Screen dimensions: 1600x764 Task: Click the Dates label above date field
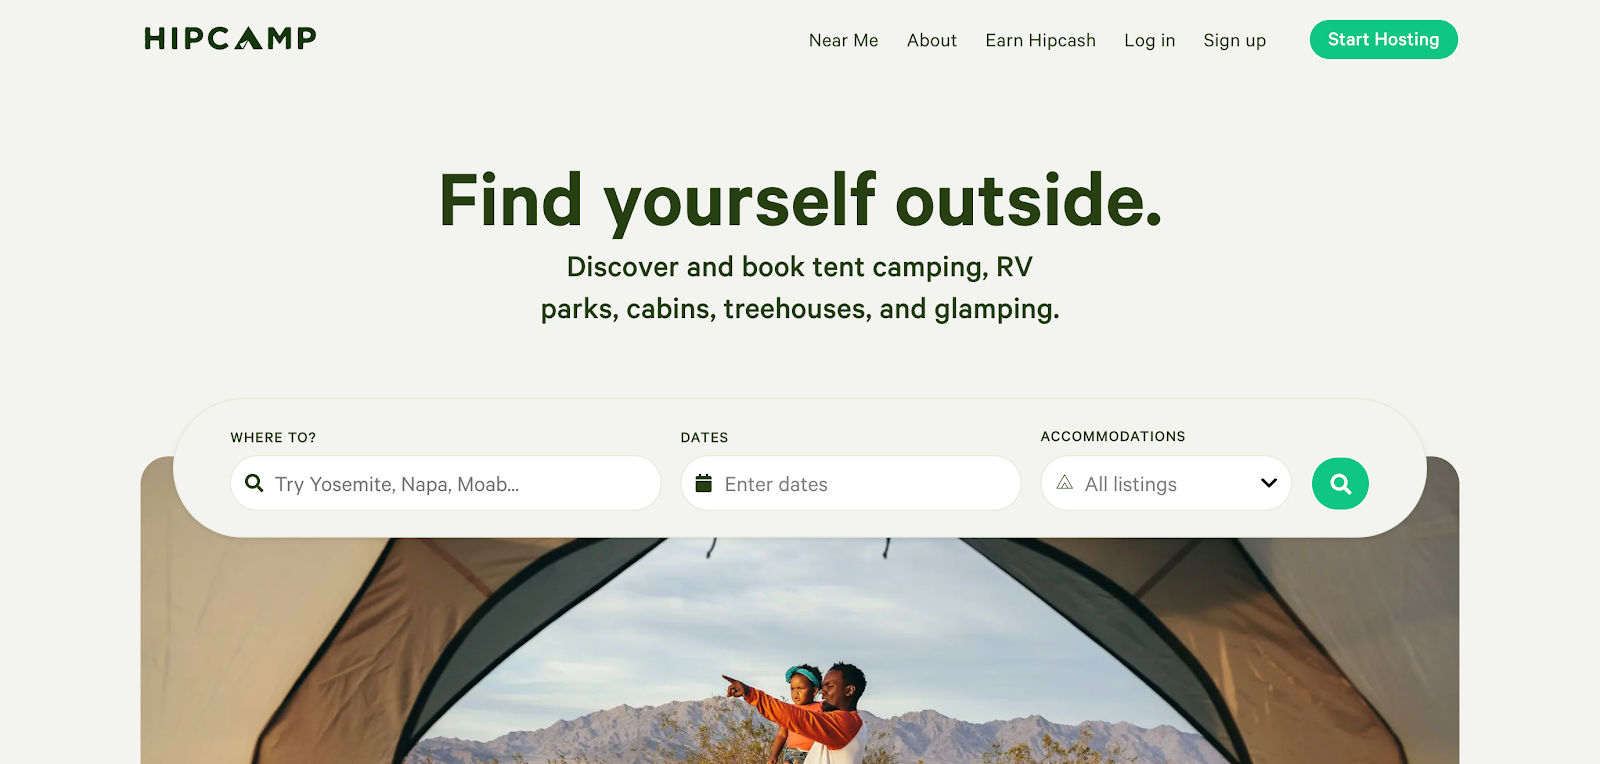[x=704, y=438]
